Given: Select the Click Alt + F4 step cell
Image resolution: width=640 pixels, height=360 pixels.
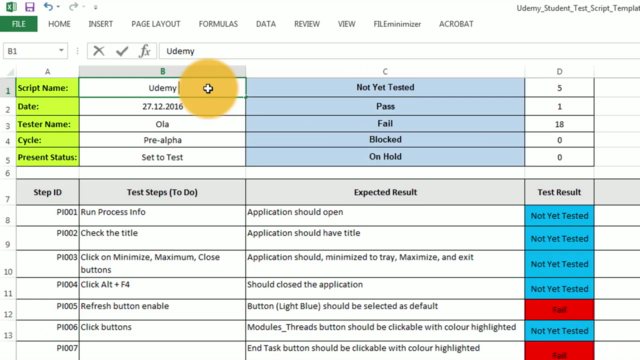Looking at the screenshot, I should (162, 289).
